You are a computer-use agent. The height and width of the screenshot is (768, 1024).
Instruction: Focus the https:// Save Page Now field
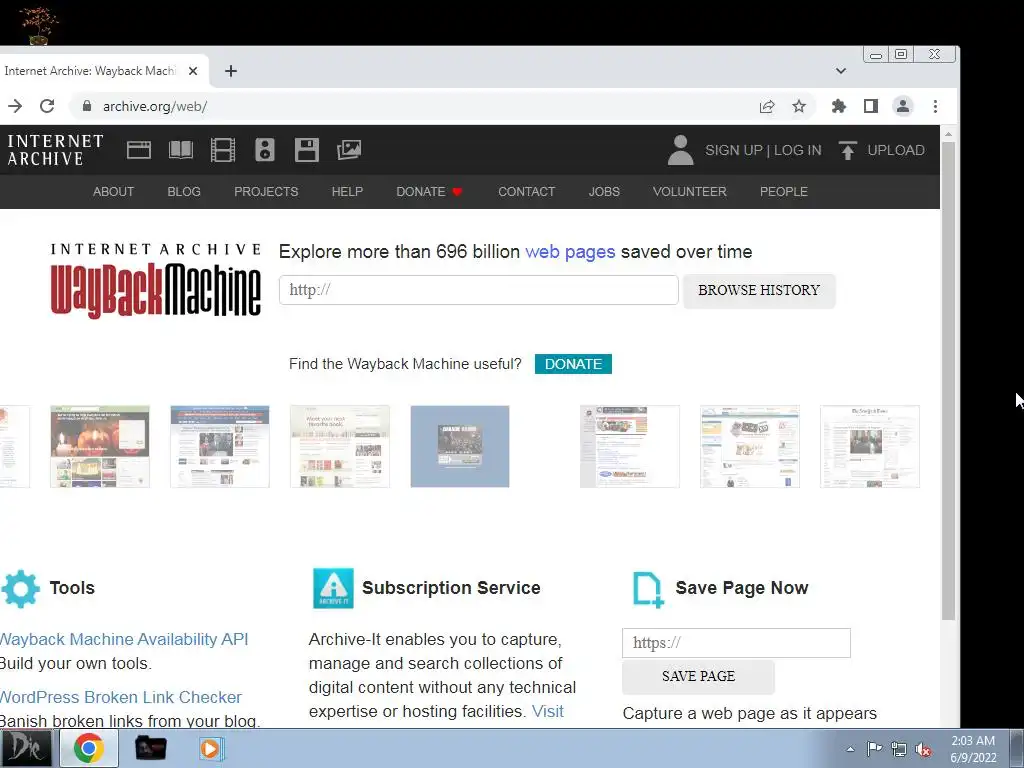tap(736, 643)
